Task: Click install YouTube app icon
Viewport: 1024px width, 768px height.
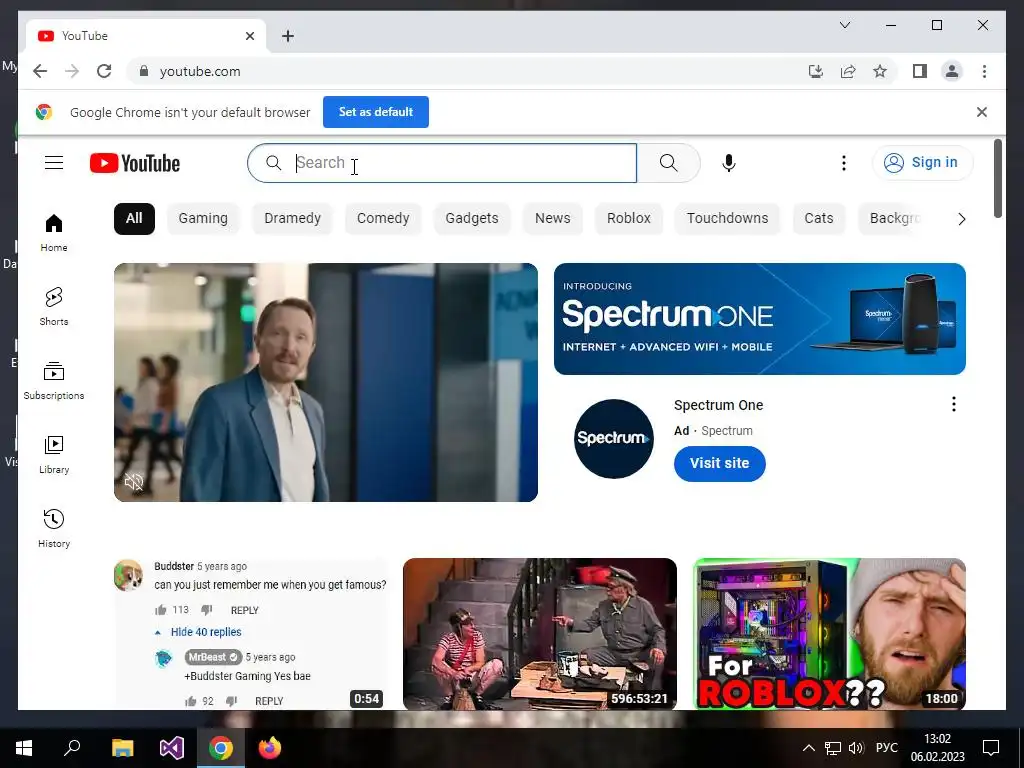Action: [816, 71]
